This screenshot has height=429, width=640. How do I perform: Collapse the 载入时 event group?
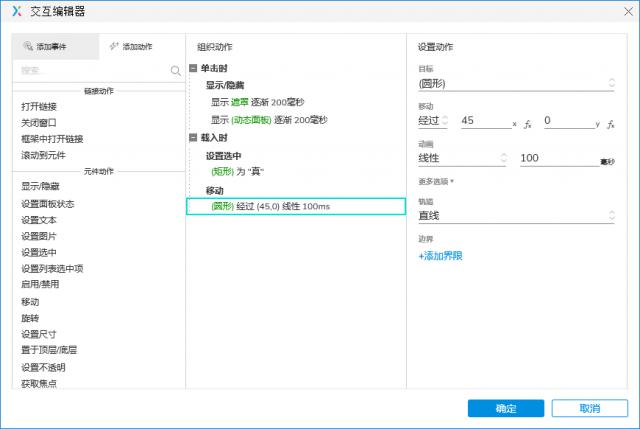click(194, 138)
